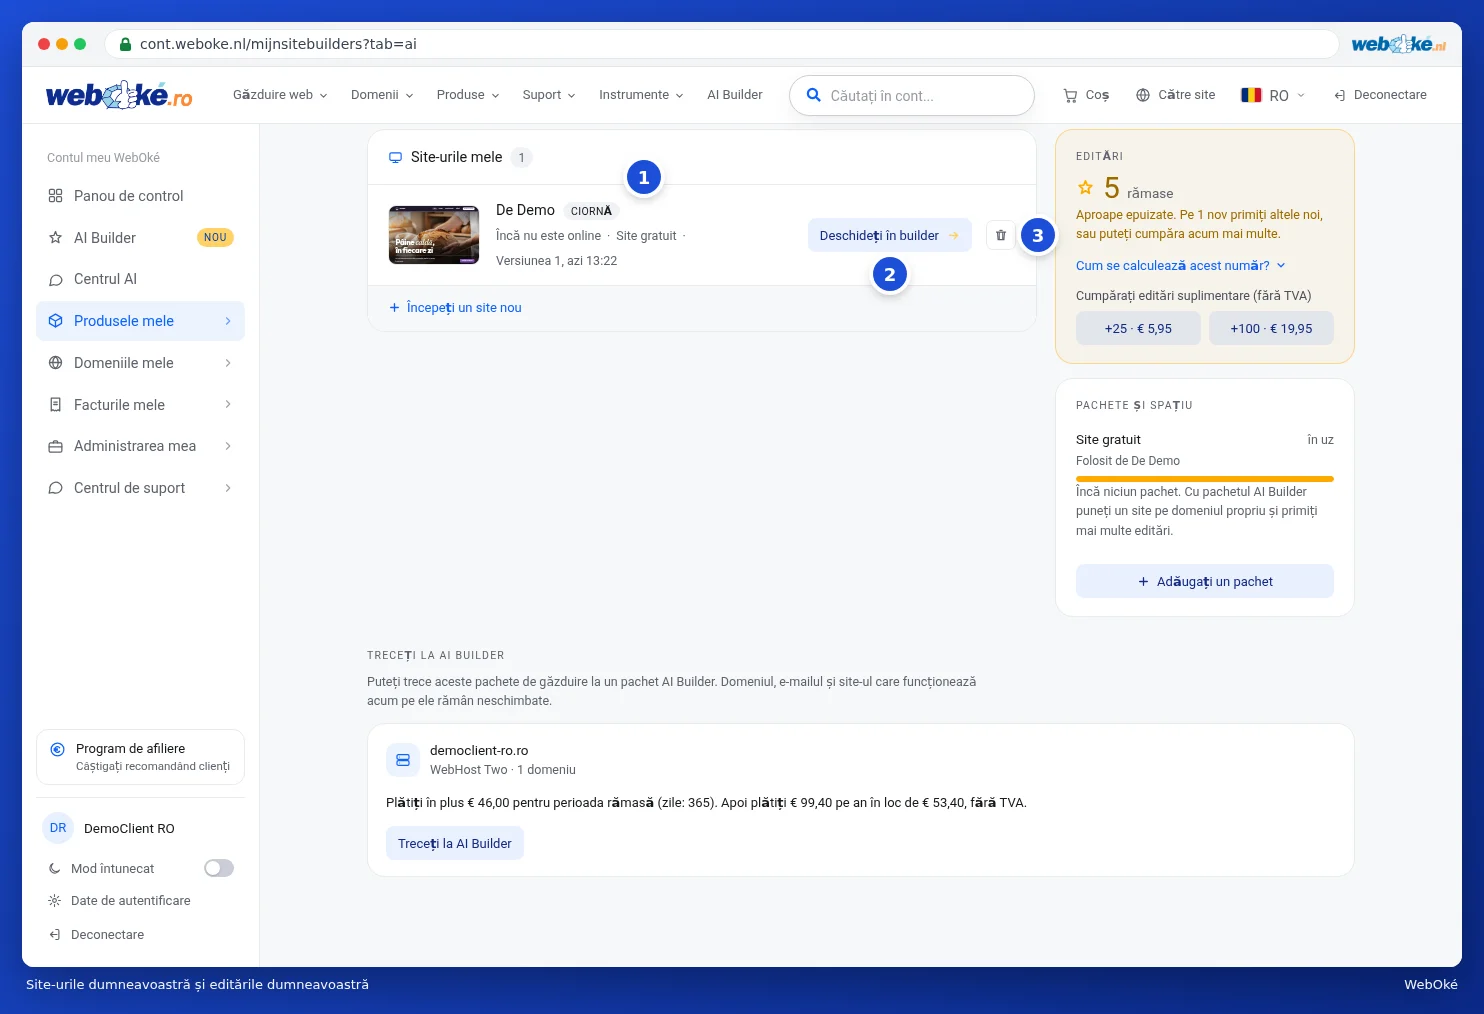Click the Căutați în cont search field

[x=912, y=96]
